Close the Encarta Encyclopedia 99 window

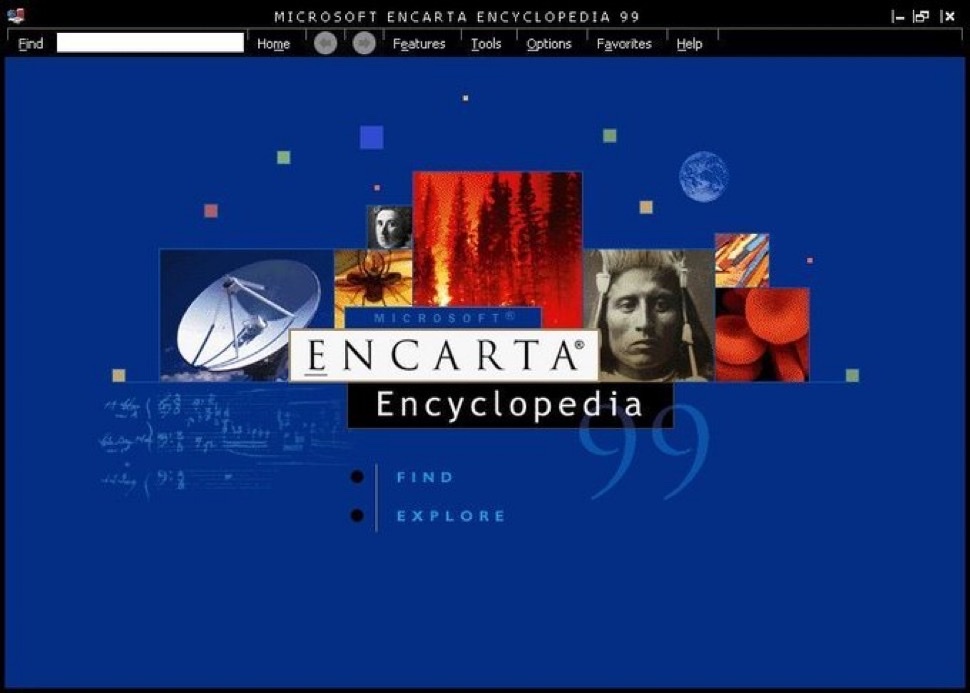948,17
